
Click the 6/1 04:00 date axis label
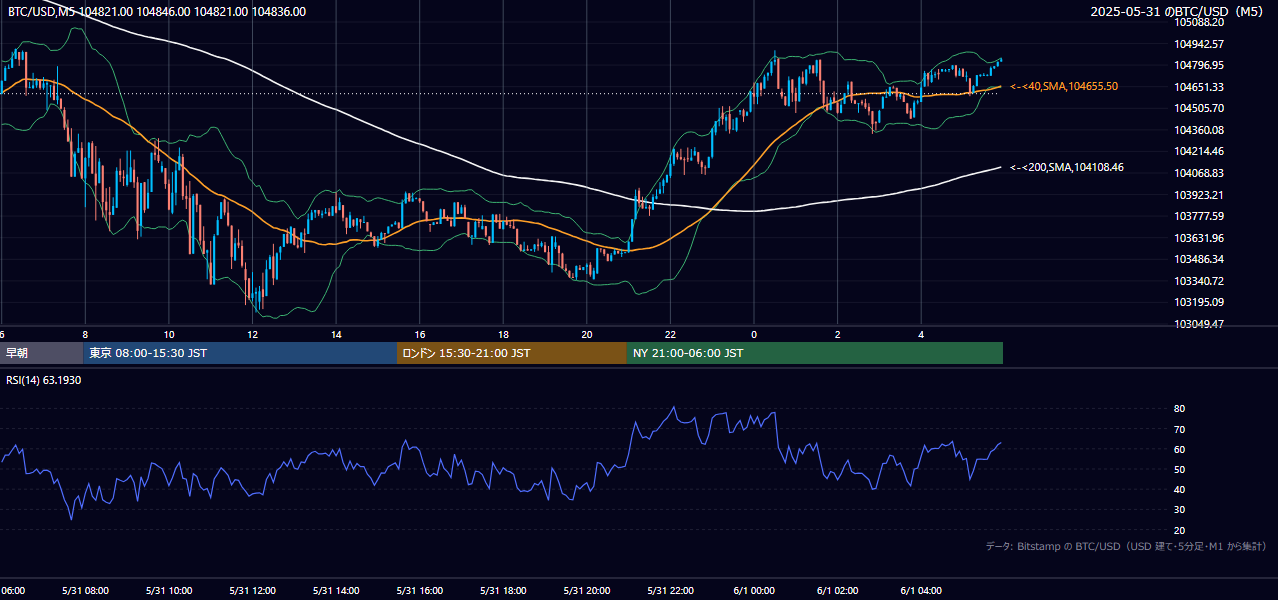point(921,590)
